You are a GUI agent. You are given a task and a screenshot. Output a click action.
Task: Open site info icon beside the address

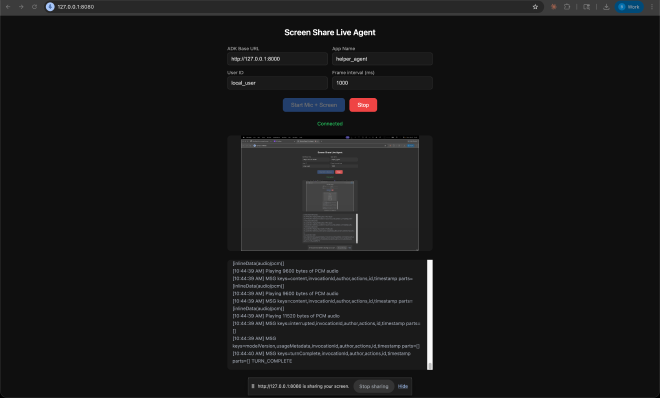tap(50, 7)
